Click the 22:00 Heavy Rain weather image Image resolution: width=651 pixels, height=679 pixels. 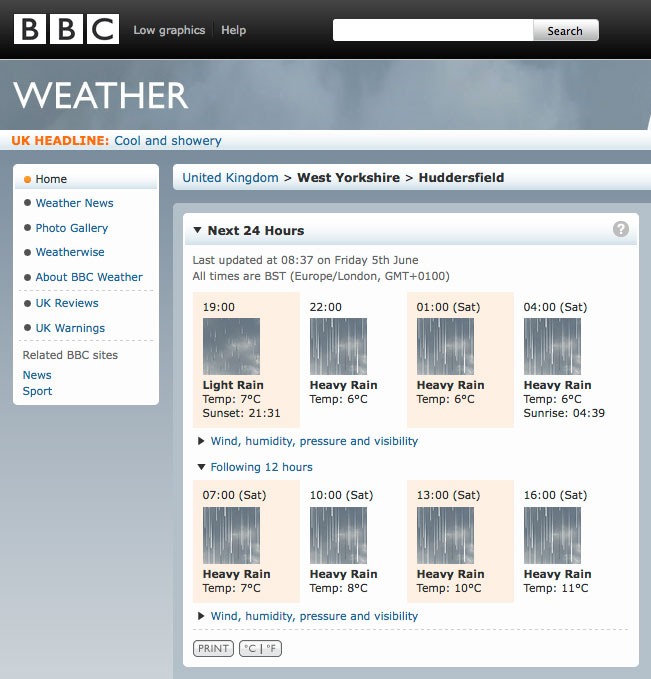pyautogui.click(x=338, y=346)
